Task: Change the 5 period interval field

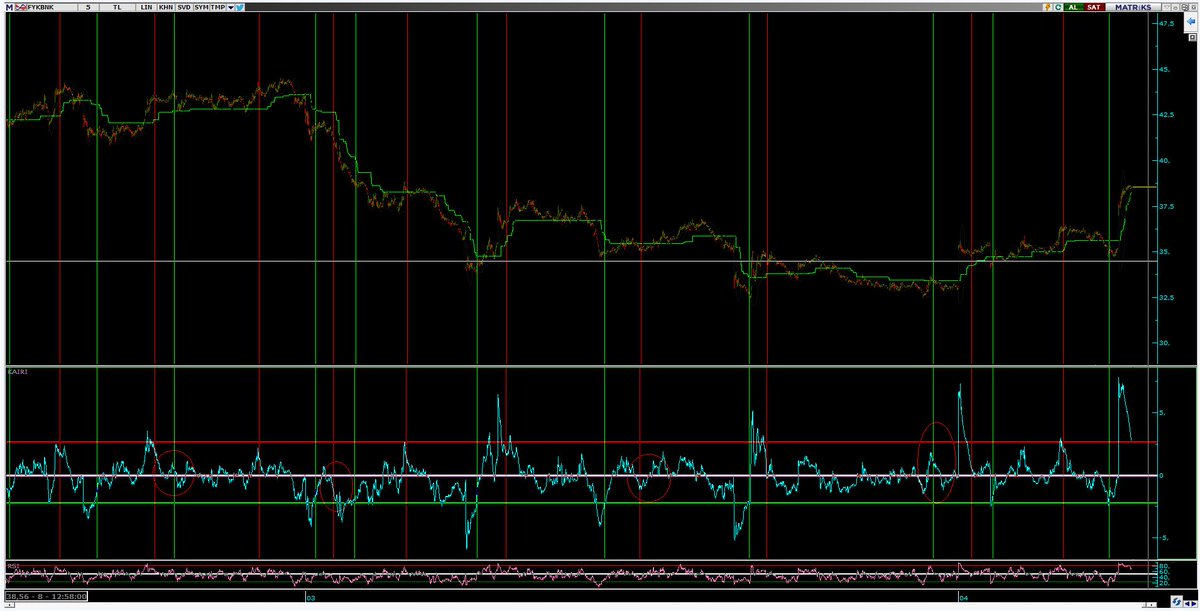Action: (x=88, y=7)
